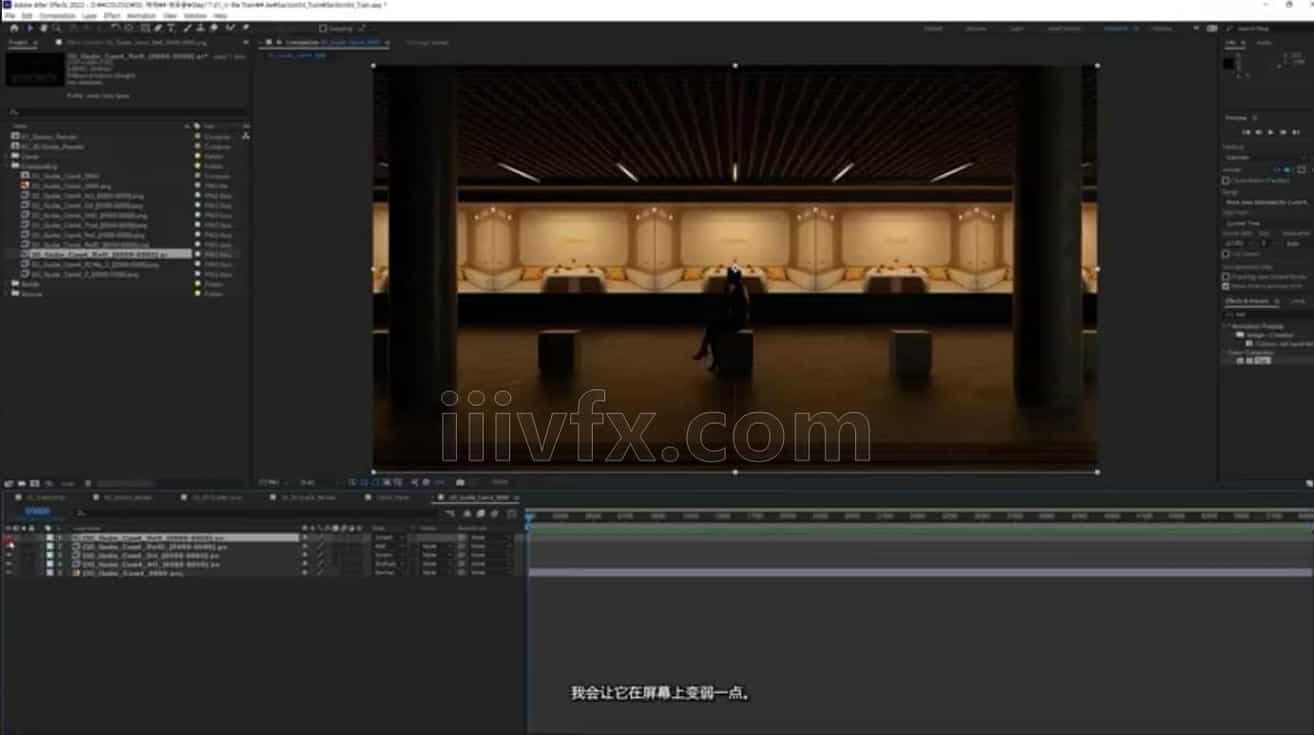Enable Cache Before Playback checkbox
This screenshot has height=735, width=1314.
pyautogui.click(x=1226, y=180)
